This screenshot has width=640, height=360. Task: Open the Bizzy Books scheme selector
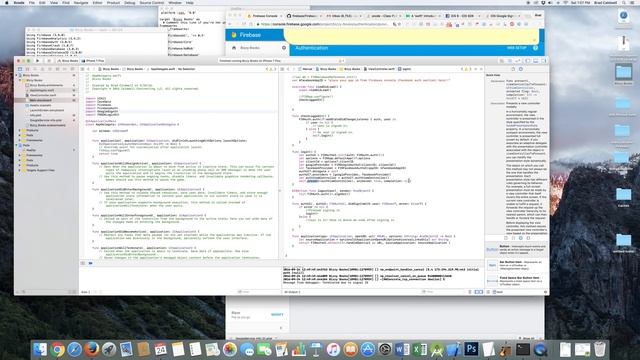pos(68,61)
